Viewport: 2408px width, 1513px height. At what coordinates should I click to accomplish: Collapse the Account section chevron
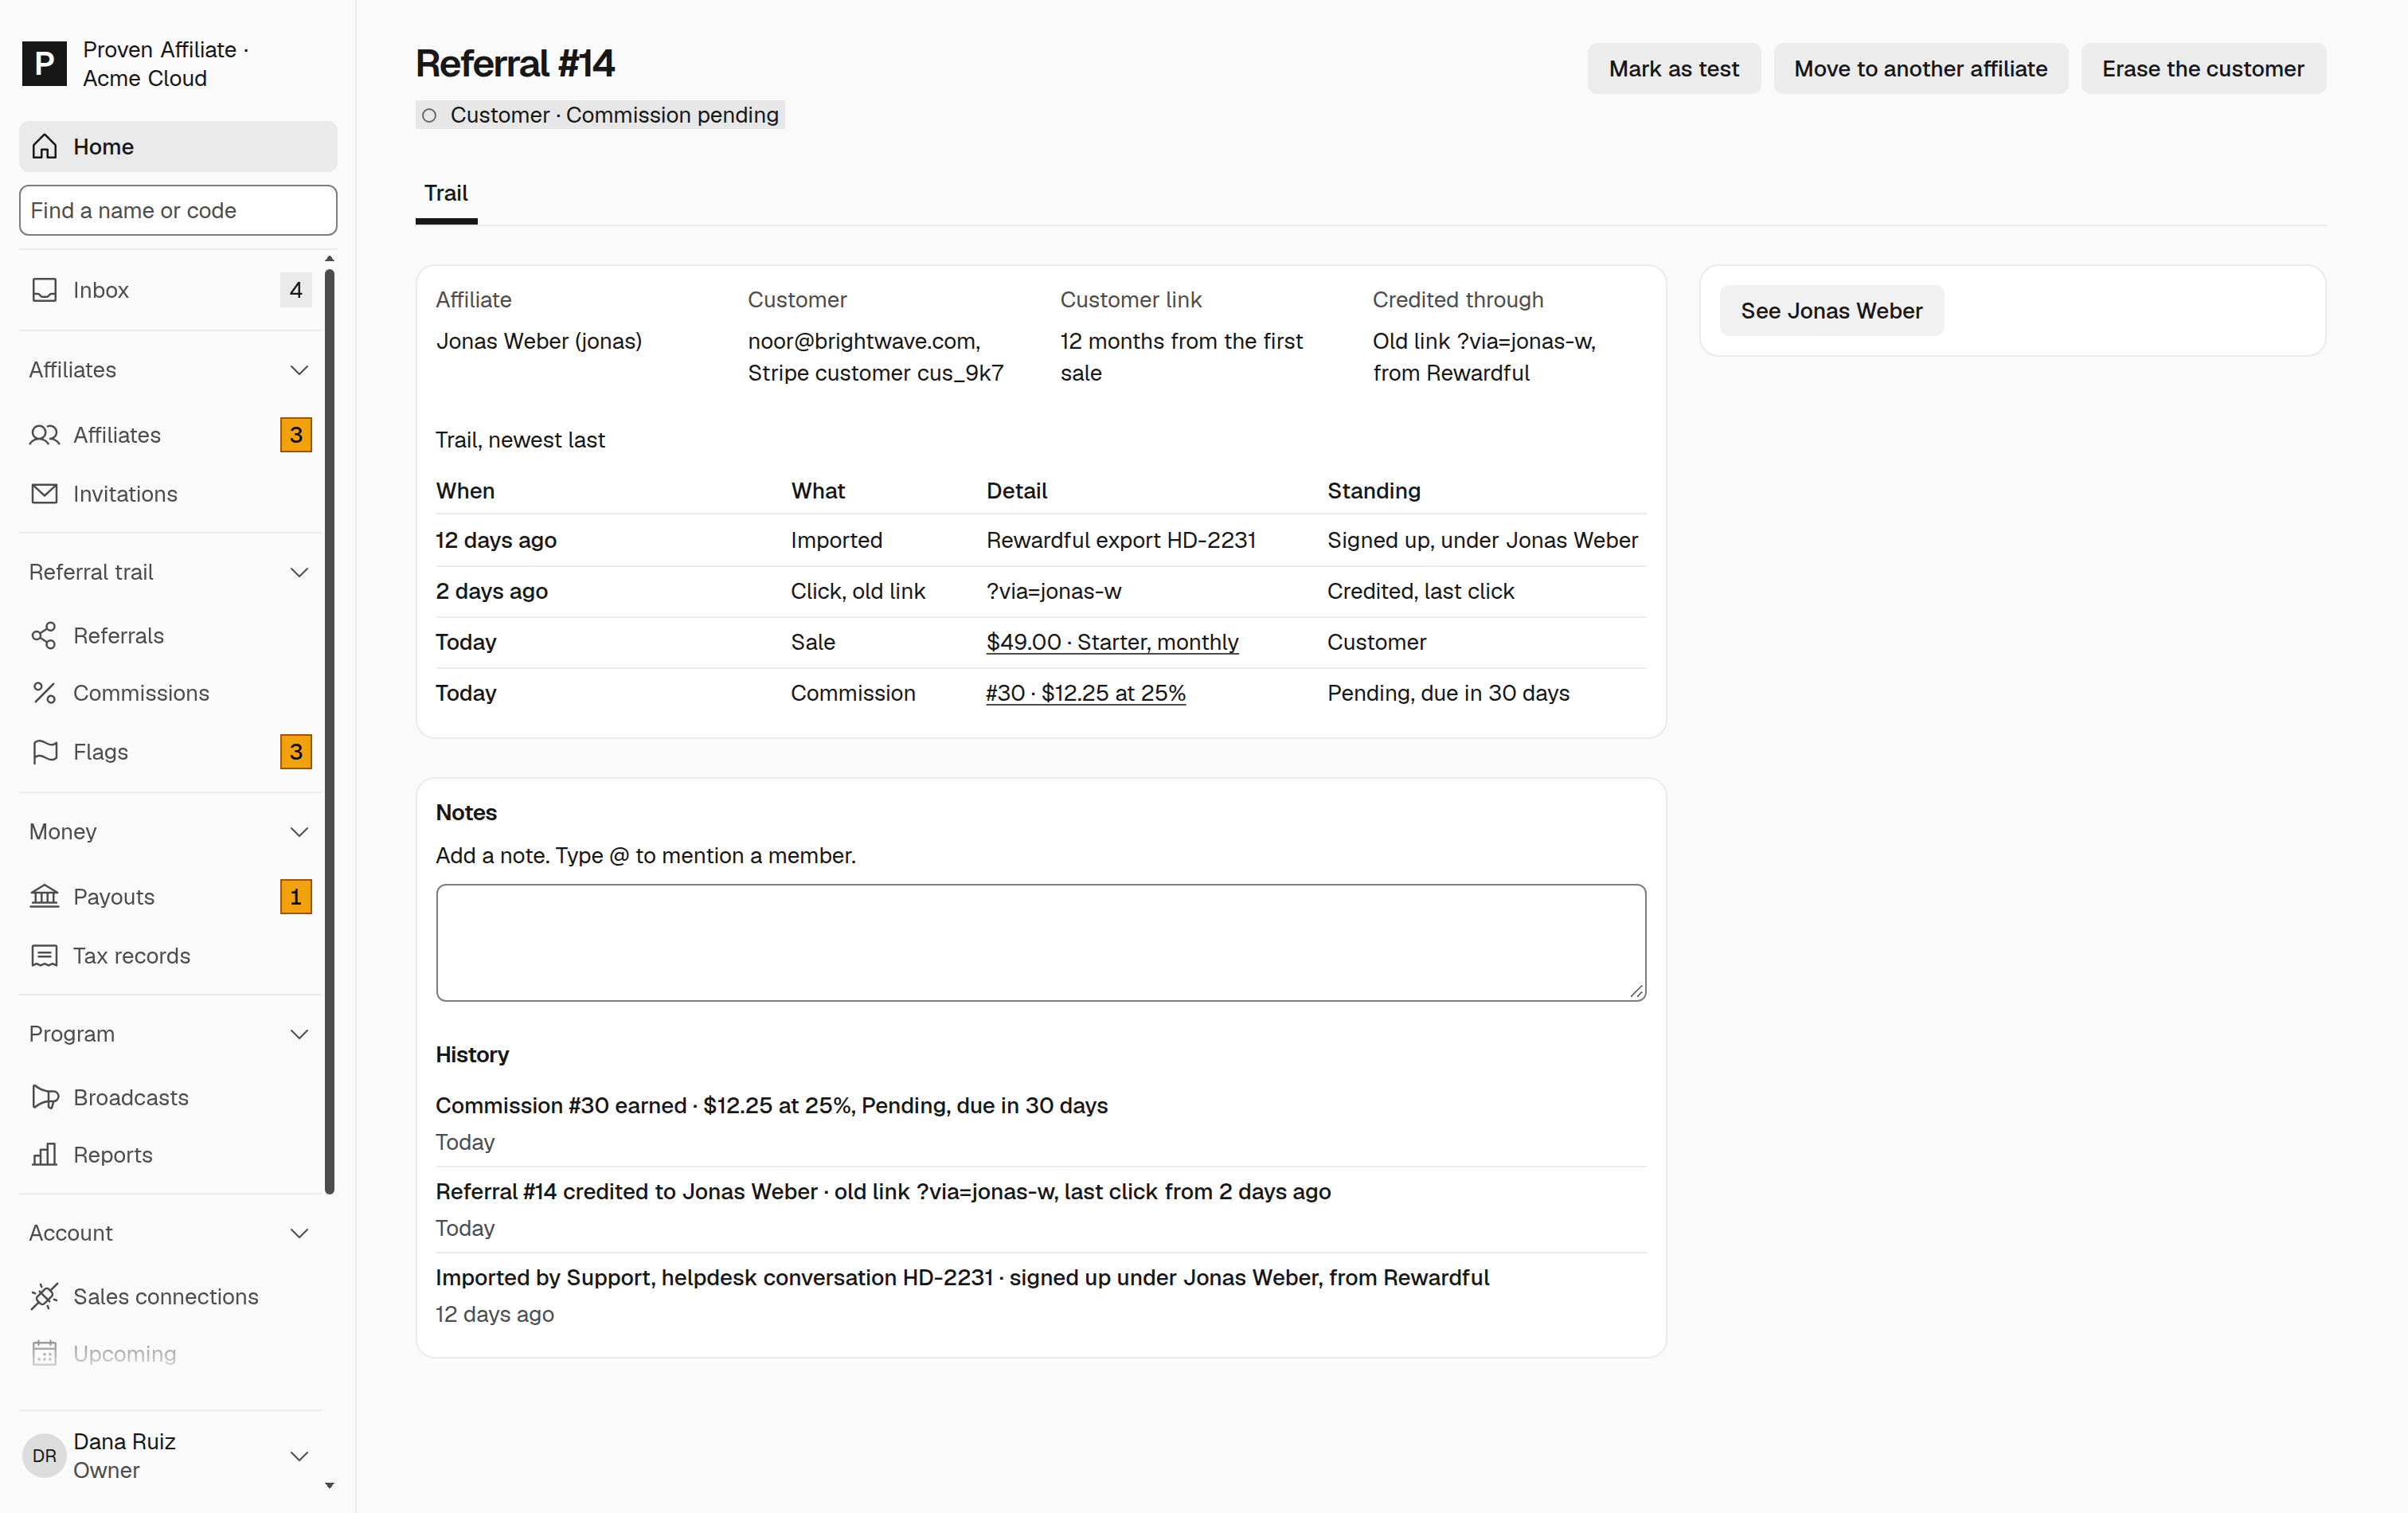click(x=299, y=1233)
